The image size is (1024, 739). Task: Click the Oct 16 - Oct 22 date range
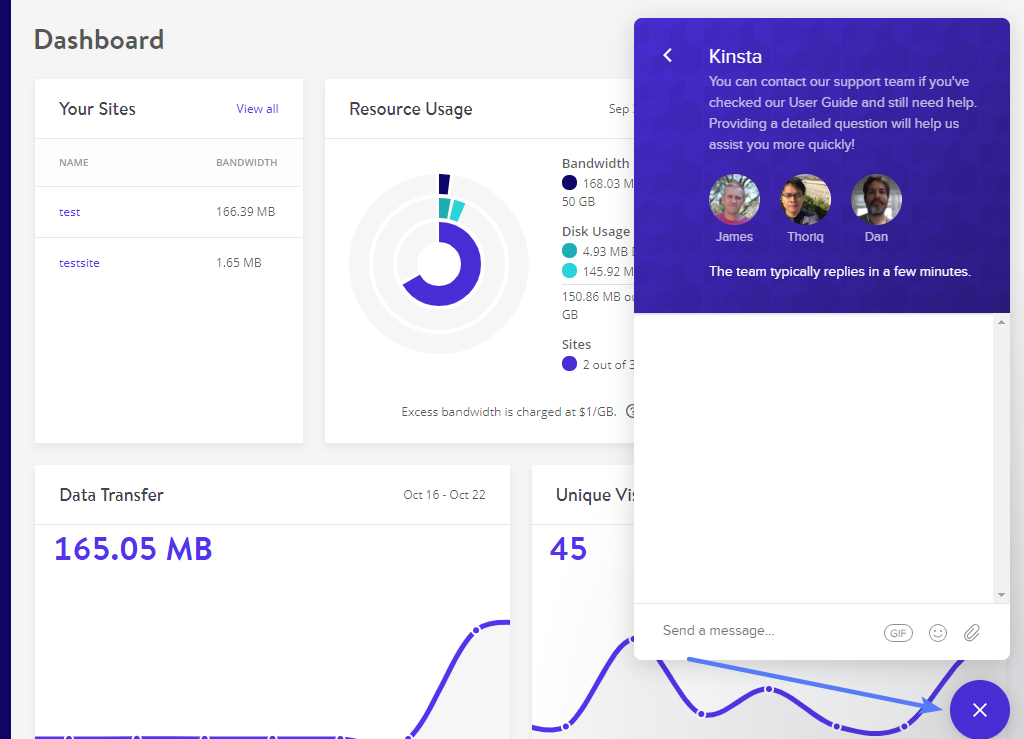tap(444, 495)
